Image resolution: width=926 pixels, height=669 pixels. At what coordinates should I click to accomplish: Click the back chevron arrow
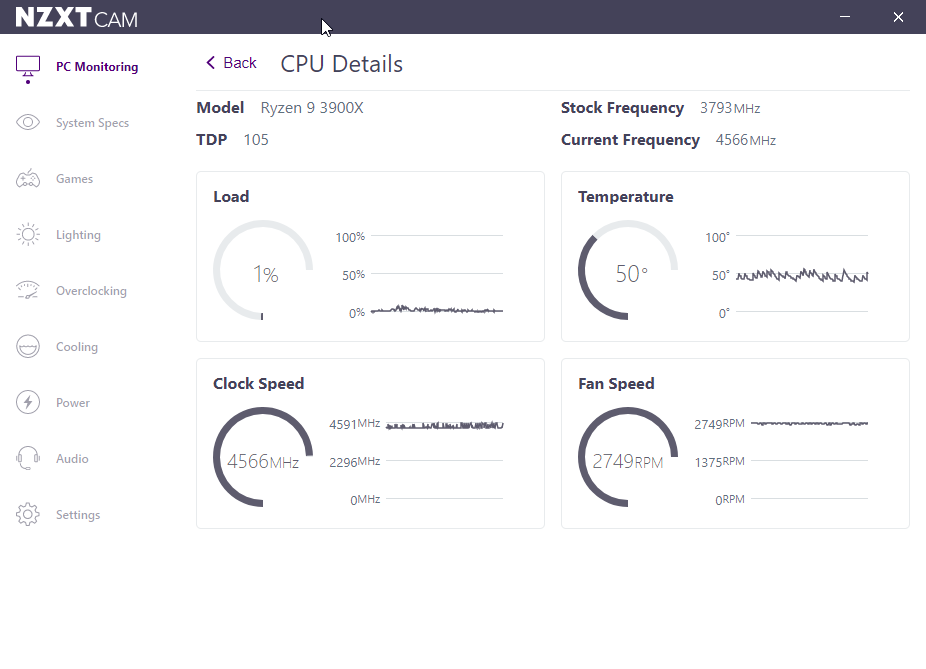click(x=210, y=63)
